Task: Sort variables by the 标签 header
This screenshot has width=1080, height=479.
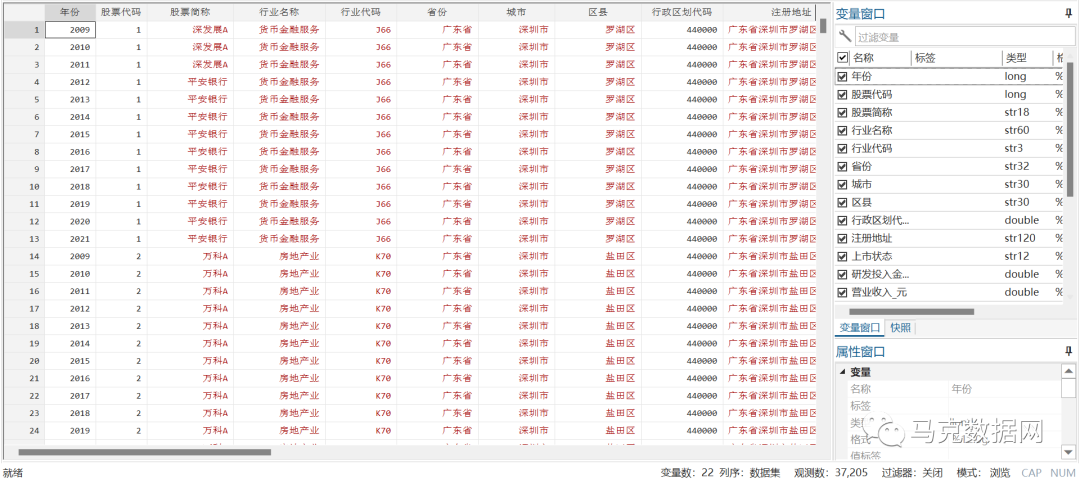Action: (x=957, y=58)
